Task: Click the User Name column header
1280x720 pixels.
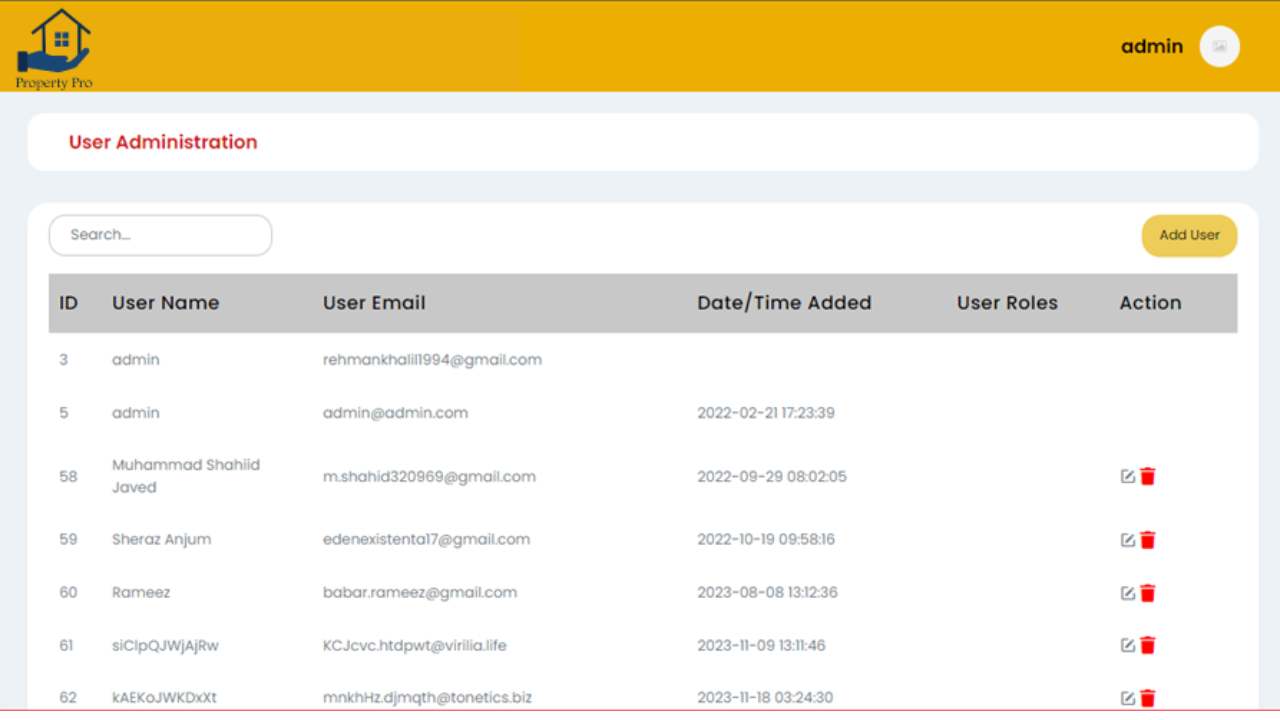Action: 165,303
